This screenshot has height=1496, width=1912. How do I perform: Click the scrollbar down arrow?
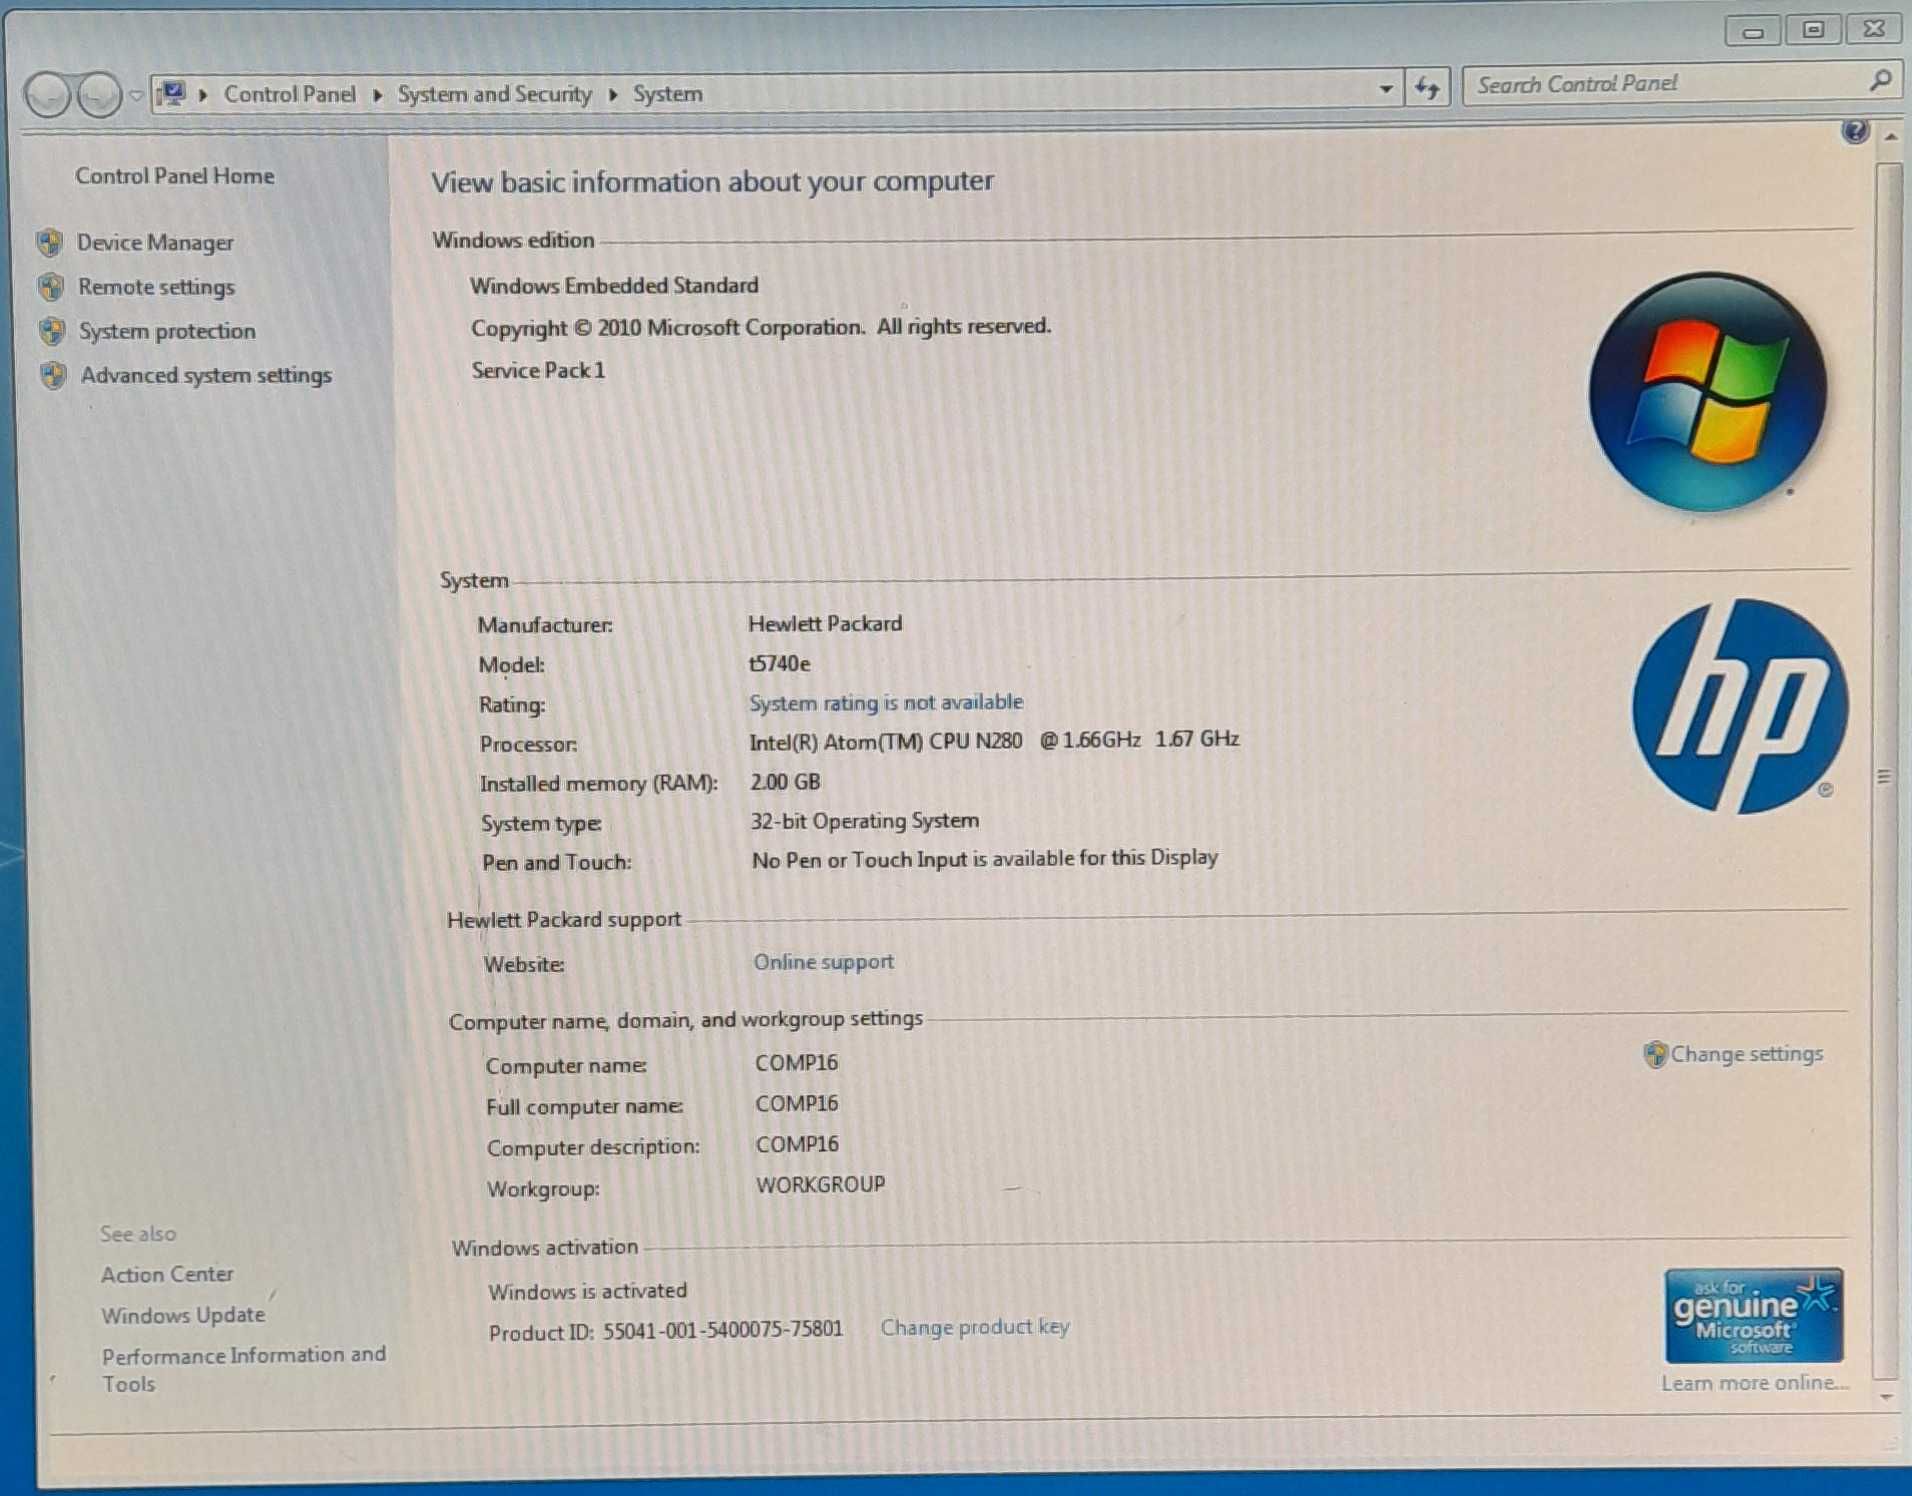coord(1886,1397)
